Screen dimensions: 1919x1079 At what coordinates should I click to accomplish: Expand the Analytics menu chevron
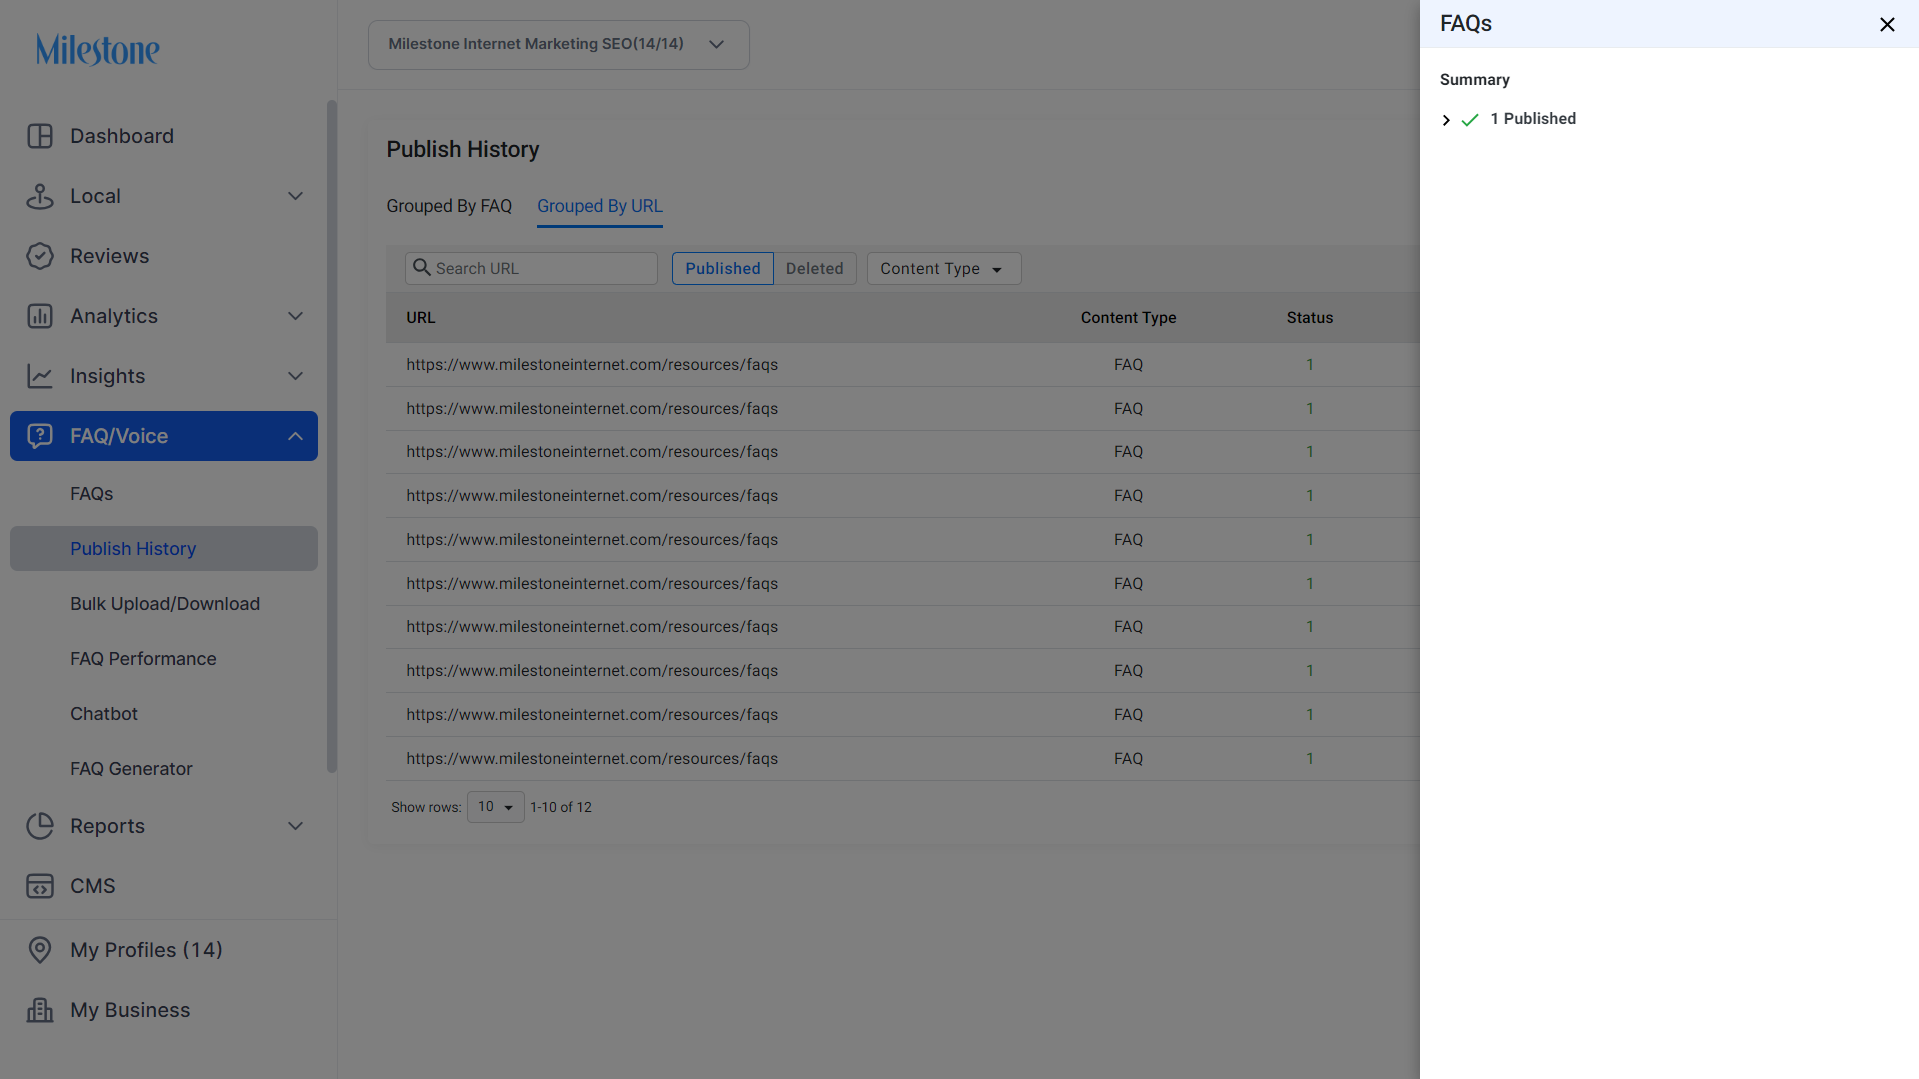(x=295, y=316)
